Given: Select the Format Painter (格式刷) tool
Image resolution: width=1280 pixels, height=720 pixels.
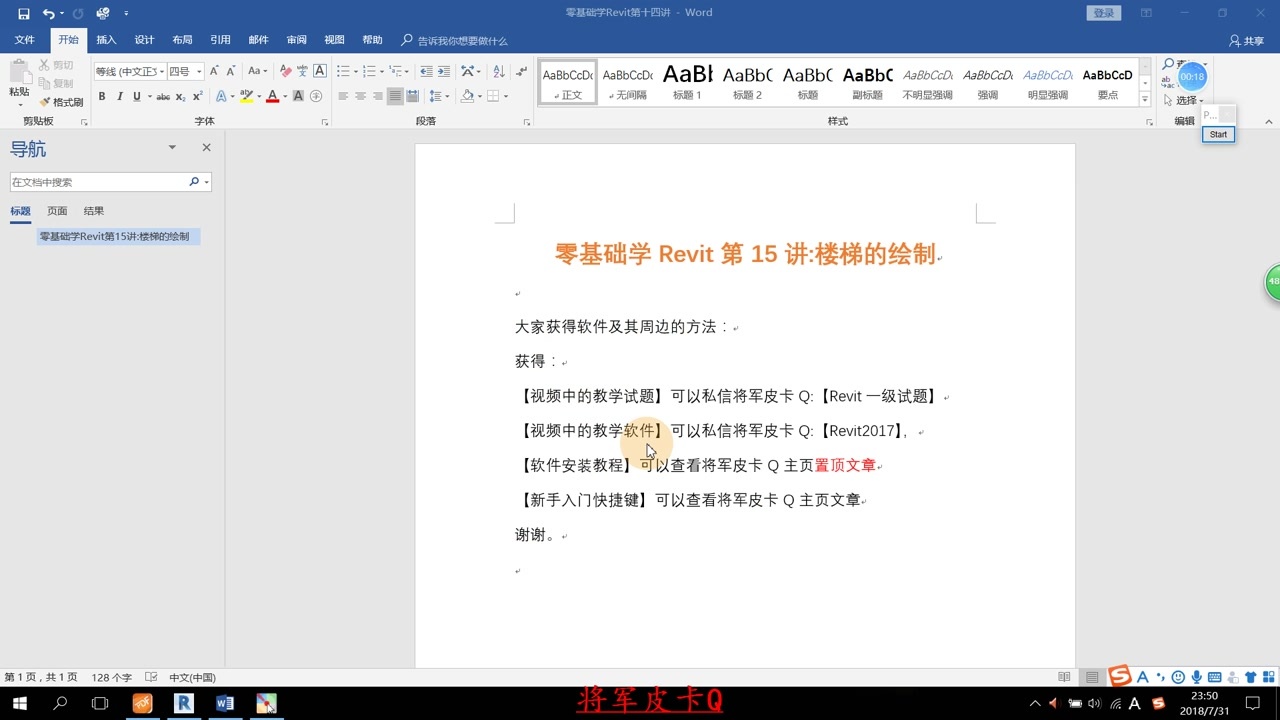Looking at the screenshot, I should [x=61, y=102].
